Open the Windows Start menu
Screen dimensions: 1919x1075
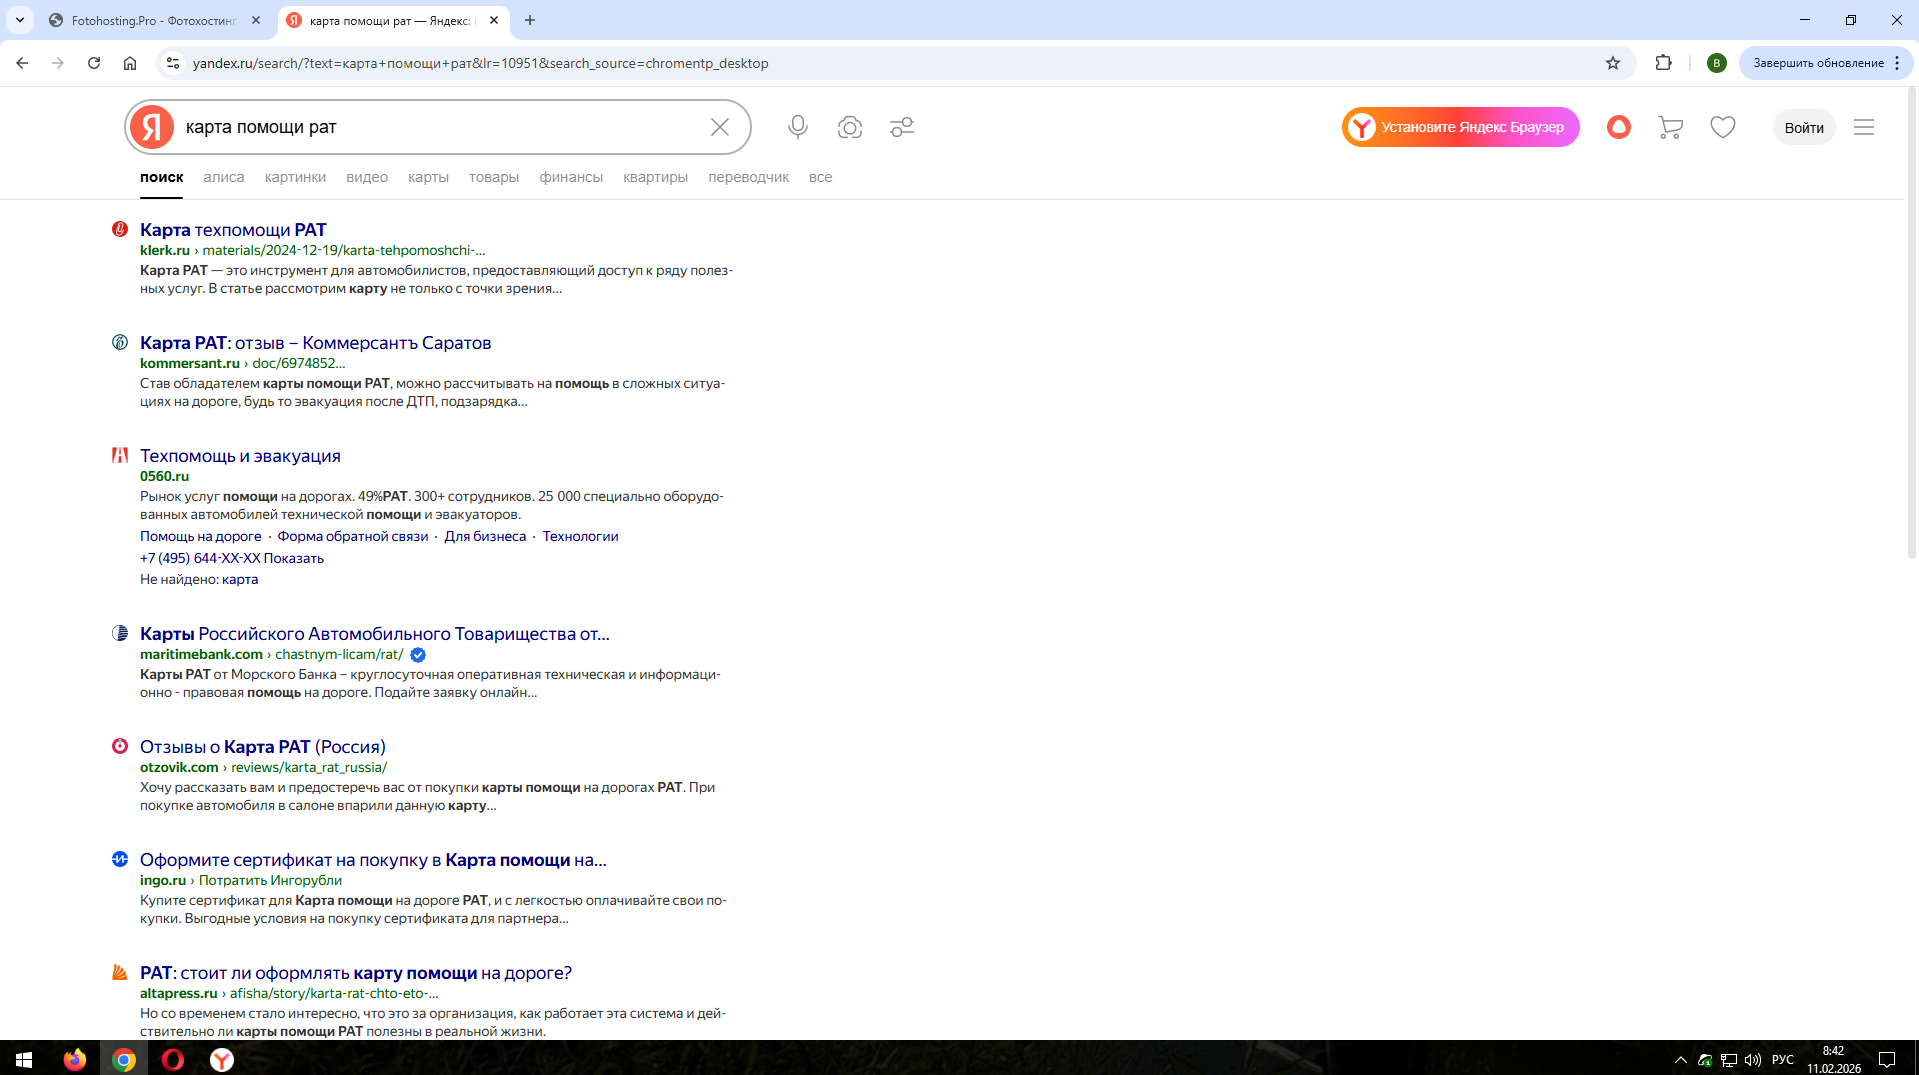coord(24,1059)
